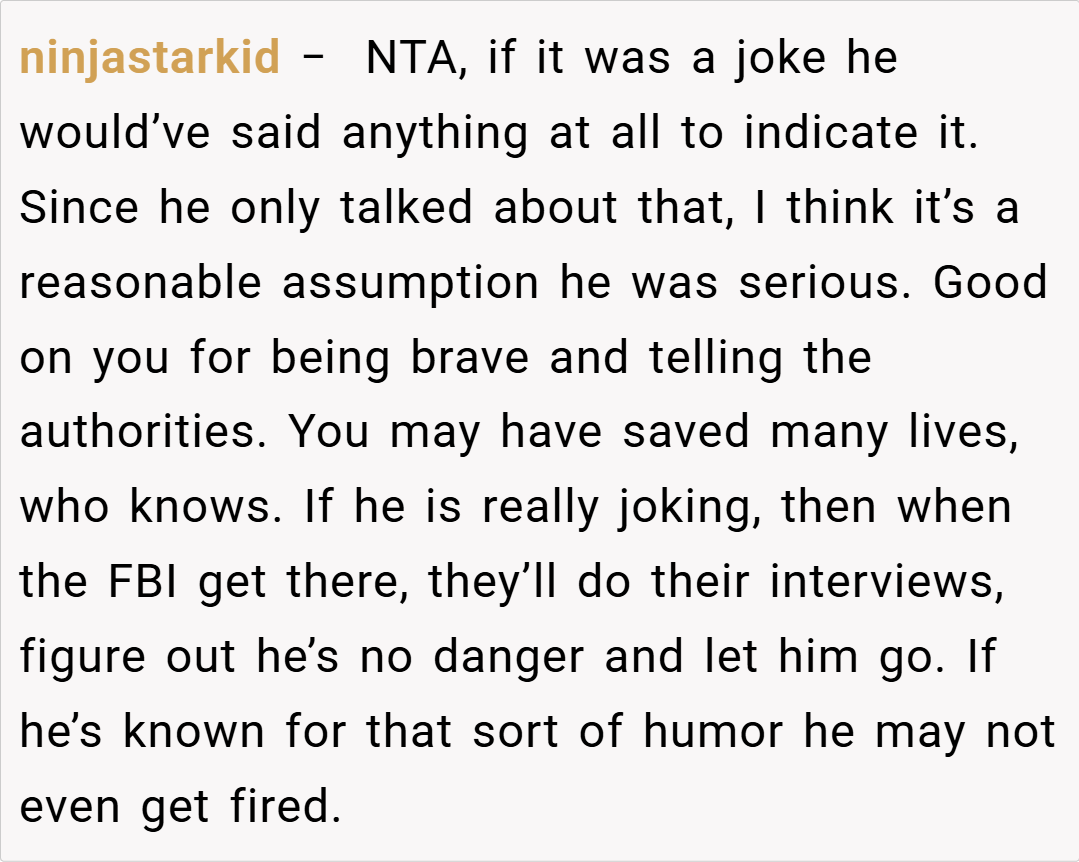This screenshot has width=1079, height=862.
Task: Open the ninjastarkid user profile link
Action: [x=150, y=59]
